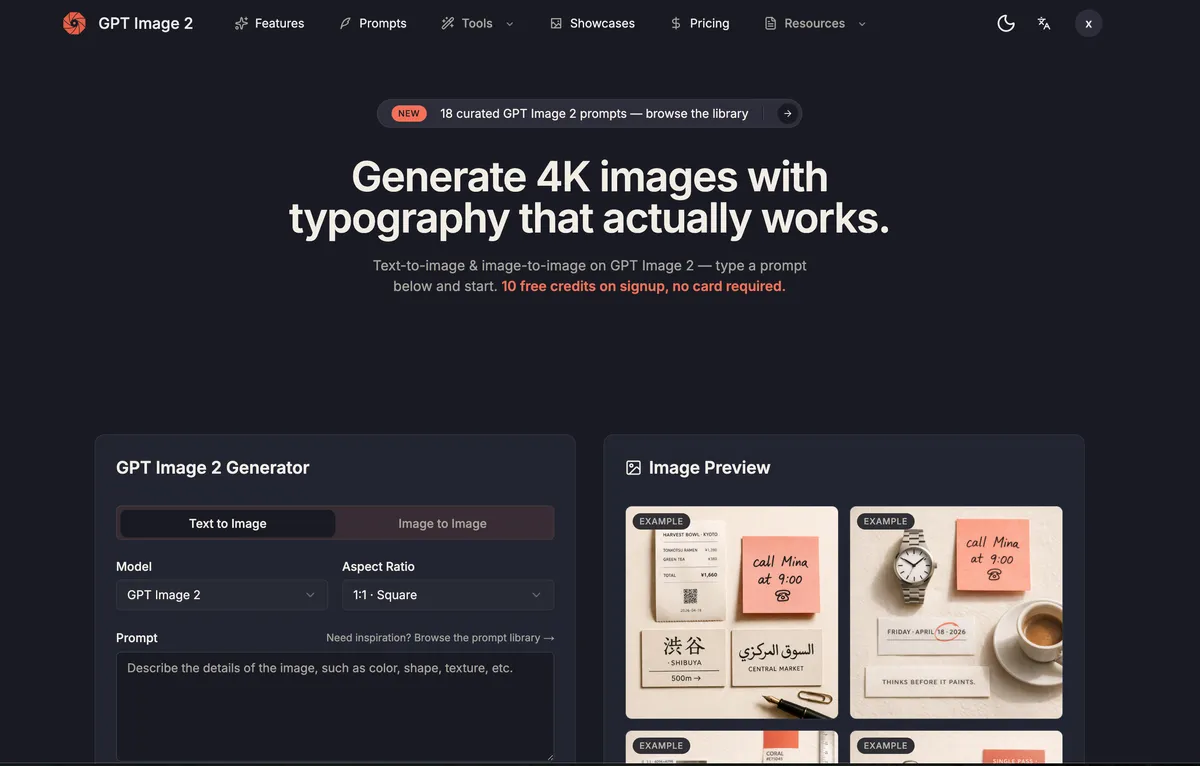Open the wristwatch and coffee example image

coord(956,612)
